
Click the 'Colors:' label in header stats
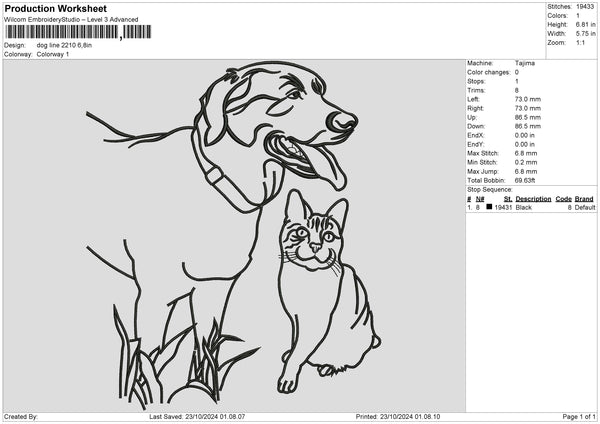tap(558, 16)
